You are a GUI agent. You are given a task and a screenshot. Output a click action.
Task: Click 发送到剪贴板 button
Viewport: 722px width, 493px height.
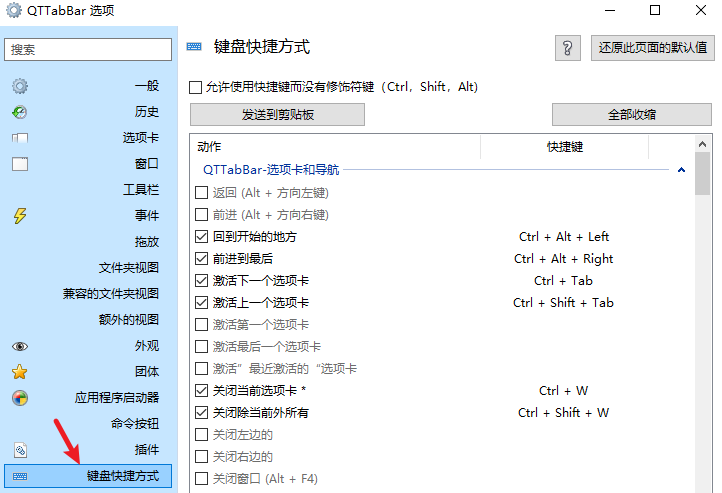pyautogui.click(x=277, y=115)
